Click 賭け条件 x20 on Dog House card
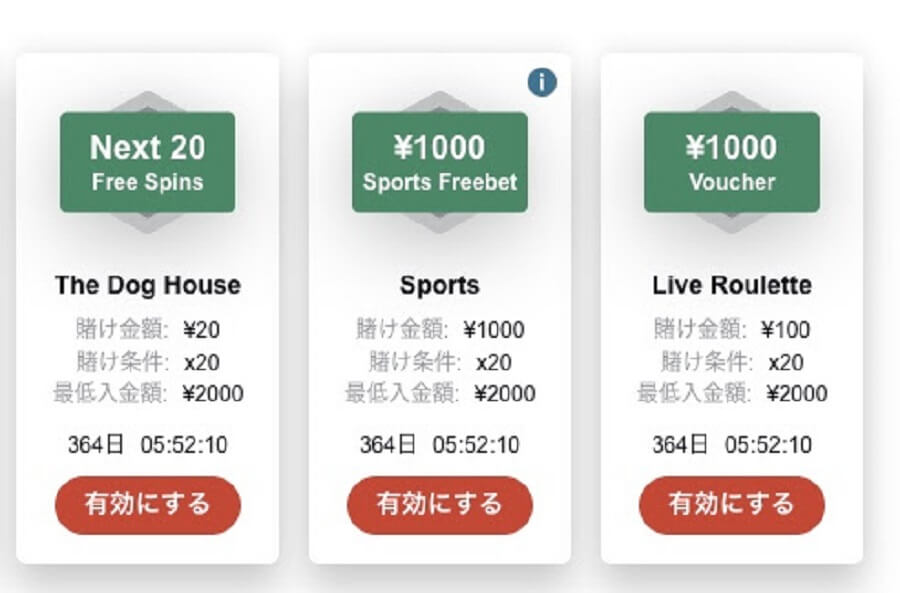 tap(148, 362)
